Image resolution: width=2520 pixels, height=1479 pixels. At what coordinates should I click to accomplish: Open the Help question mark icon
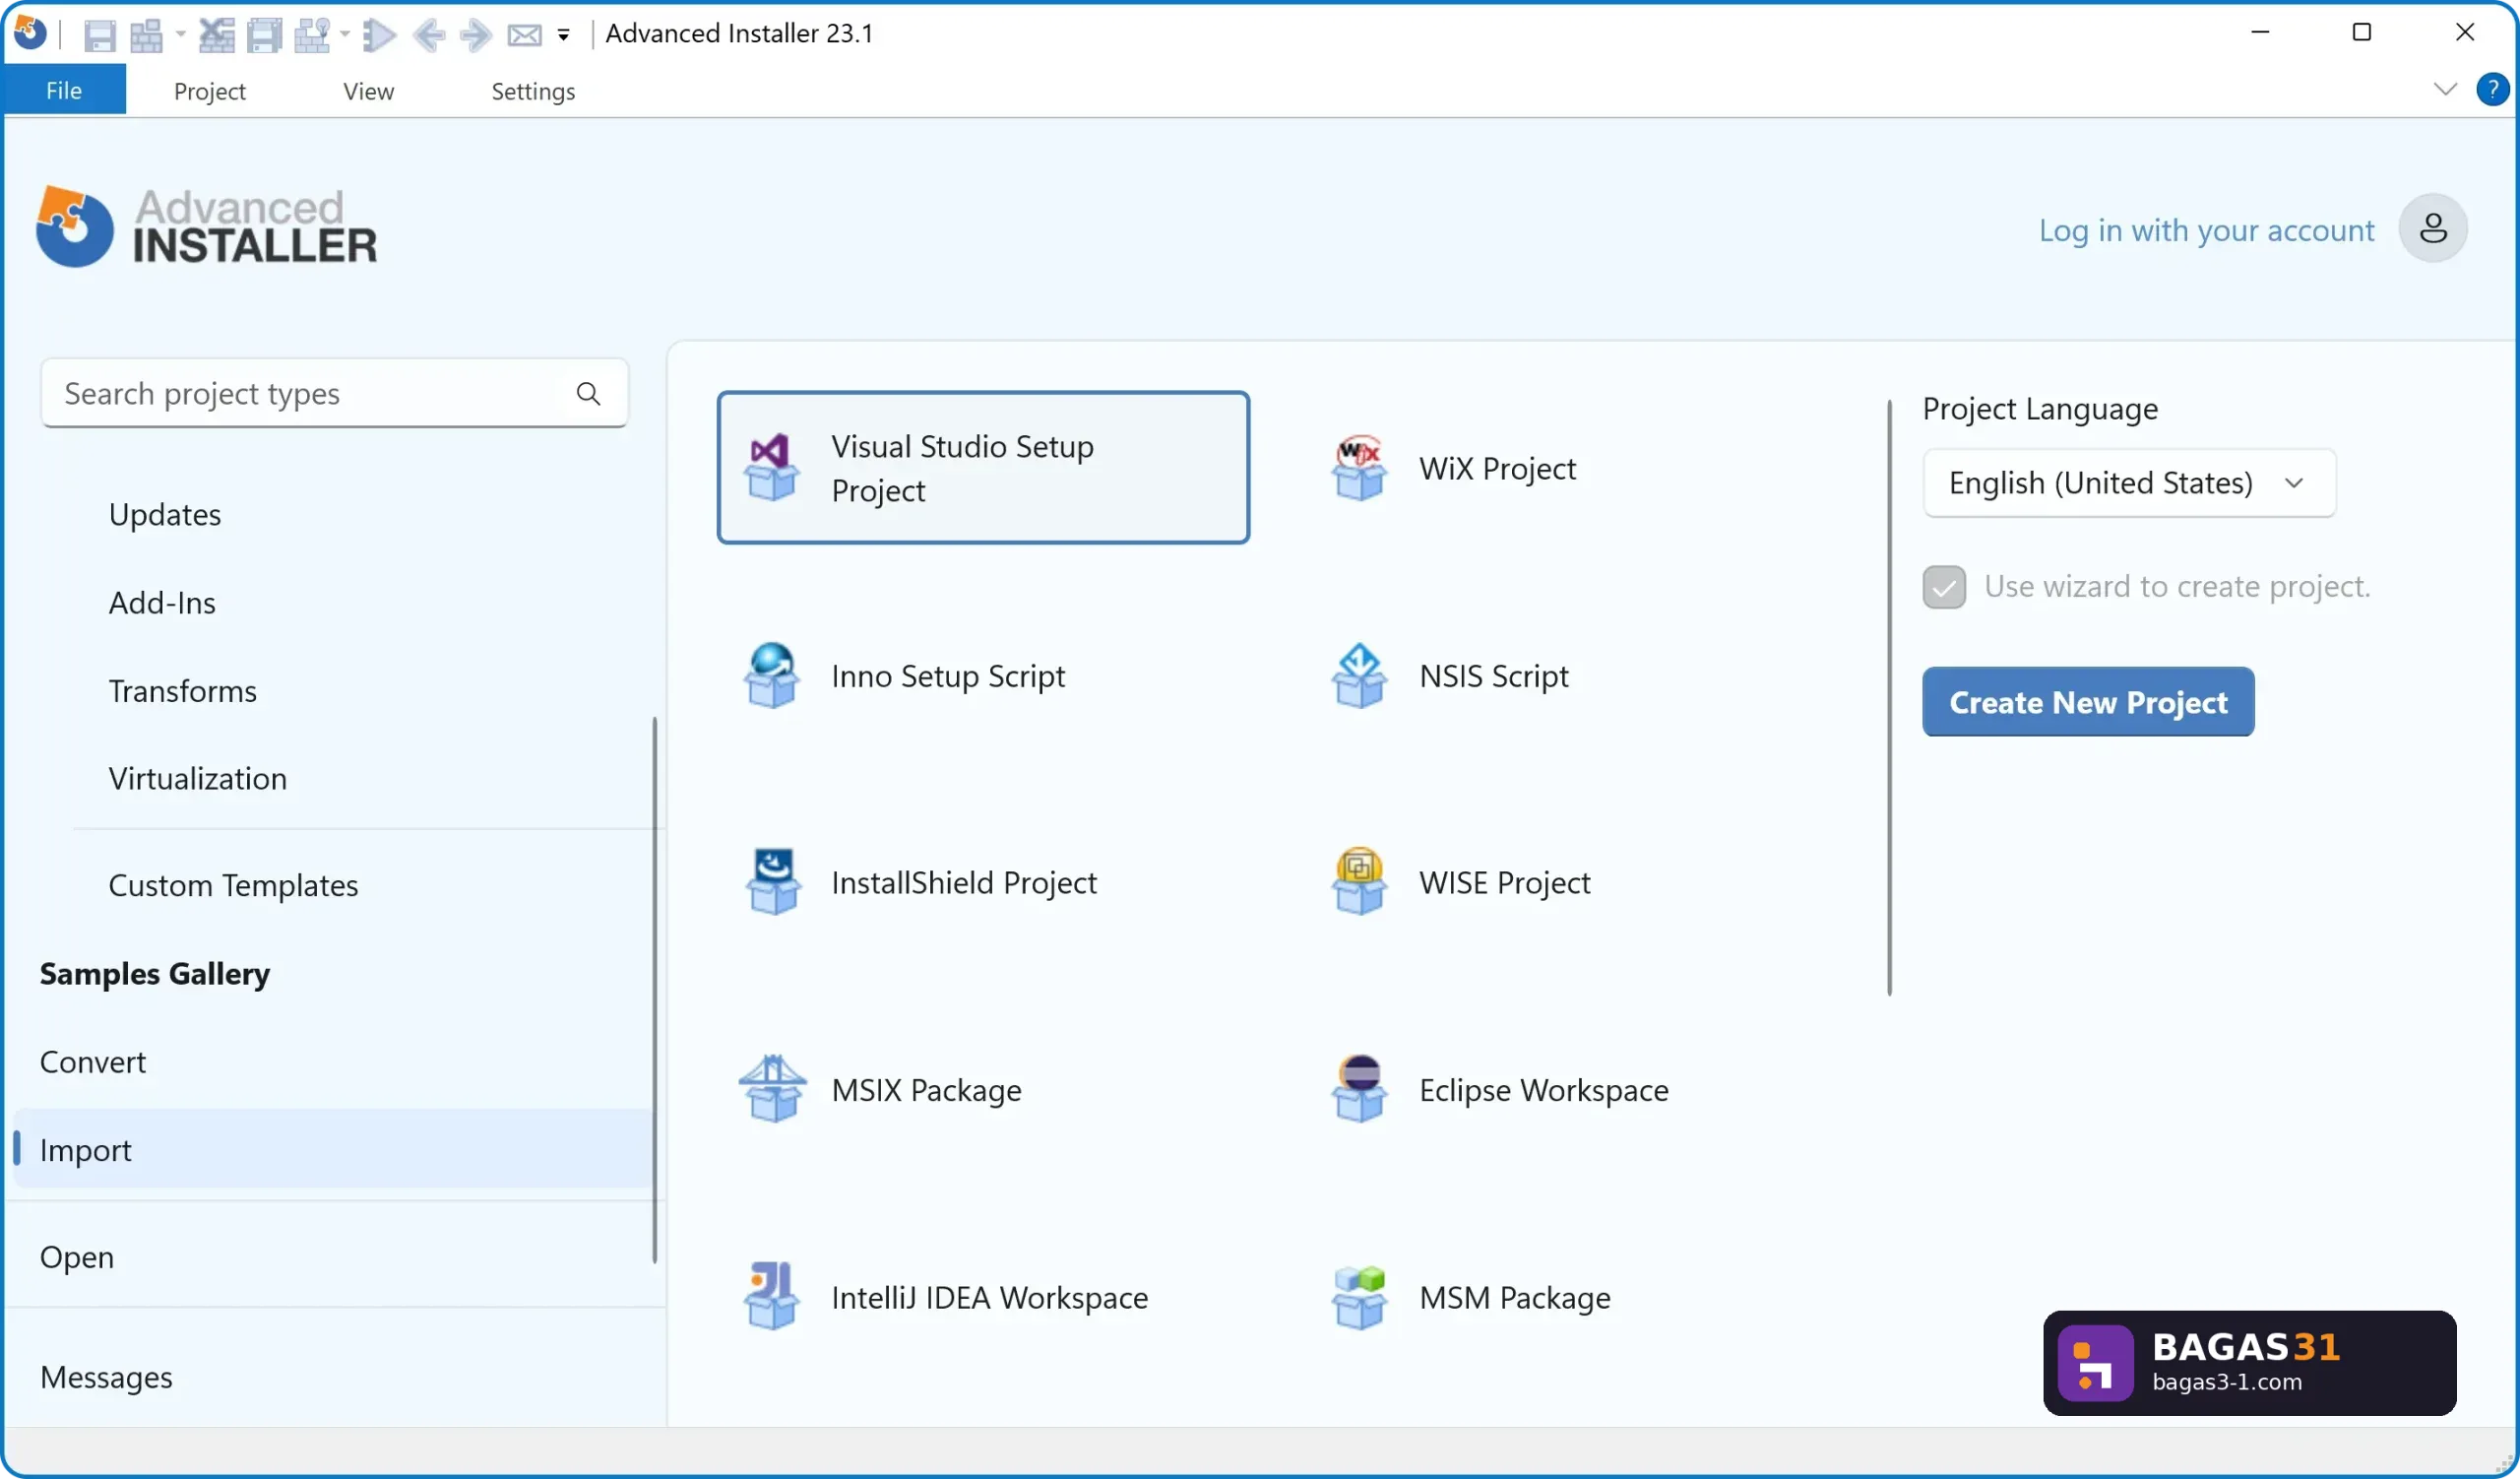[x=2492, y=89]
